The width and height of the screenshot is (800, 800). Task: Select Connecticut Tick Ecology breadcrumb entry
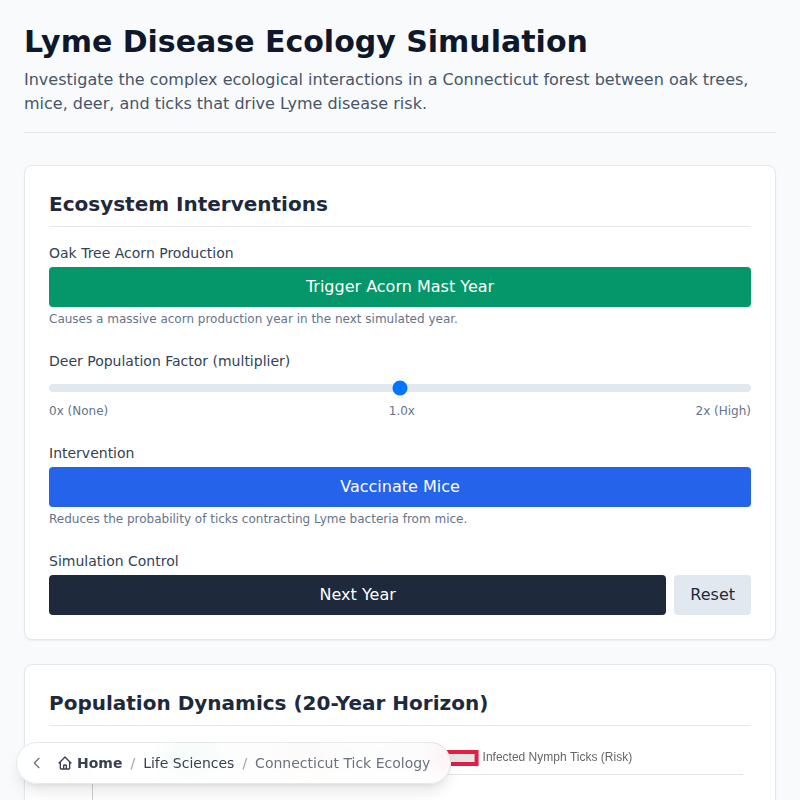click(343, 763)
